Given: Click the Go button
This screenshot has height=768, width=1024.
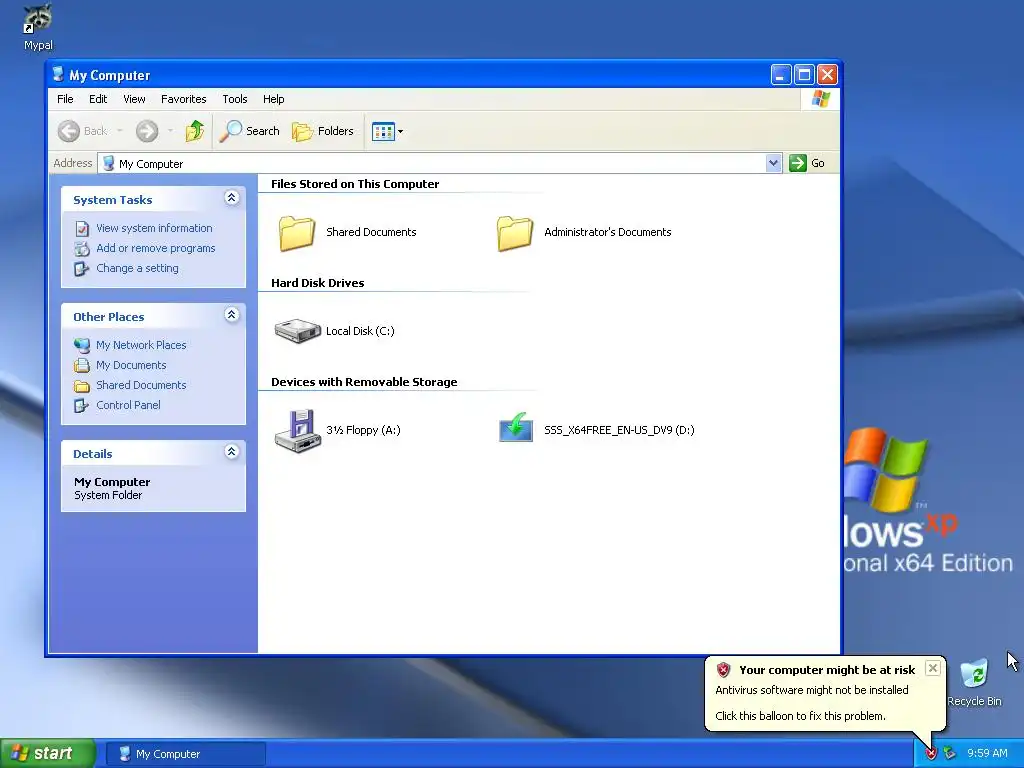Looking at the screenshot, I should pyautogui.click(x=807, y=163).
